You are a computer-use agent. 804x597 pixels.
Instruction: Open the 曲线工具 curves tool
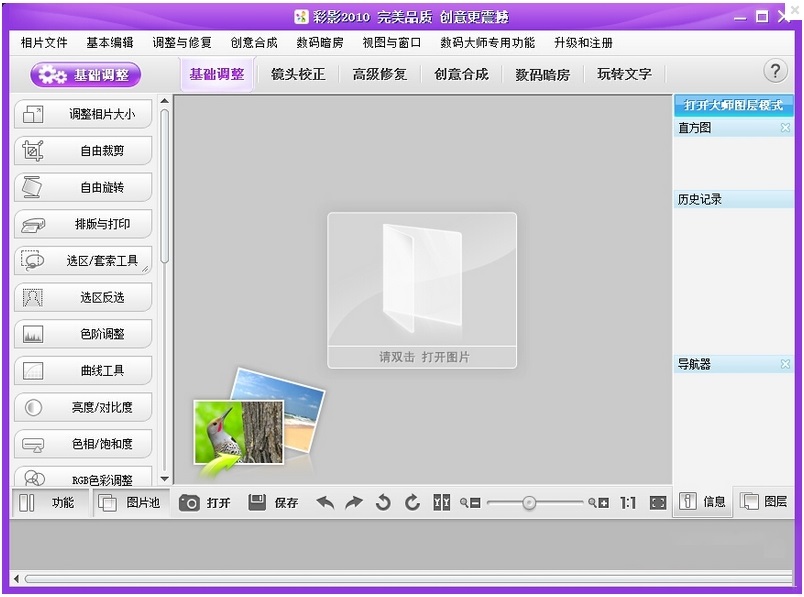[x=83, y=370]
